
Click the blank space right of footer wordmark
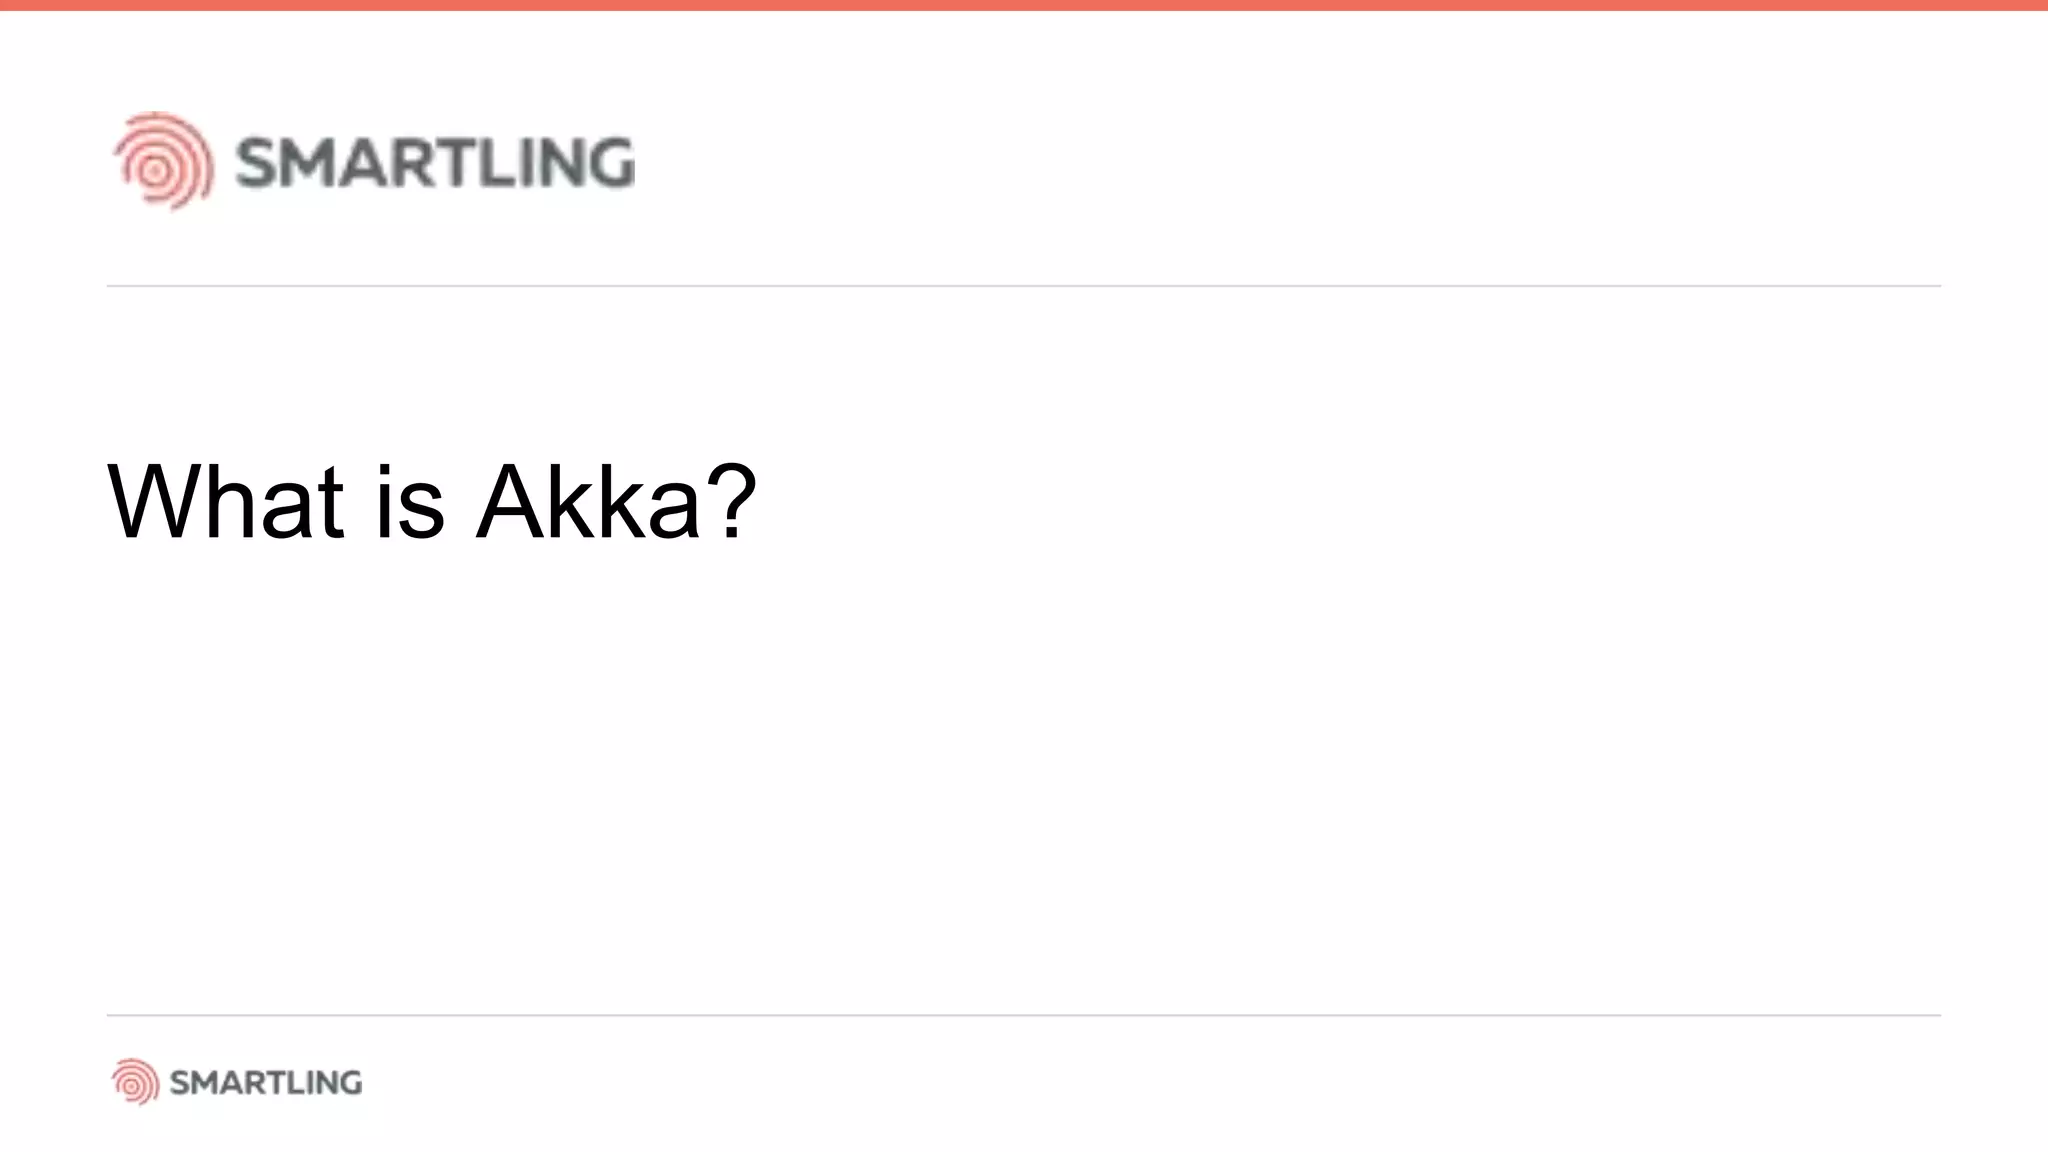1150,1082
